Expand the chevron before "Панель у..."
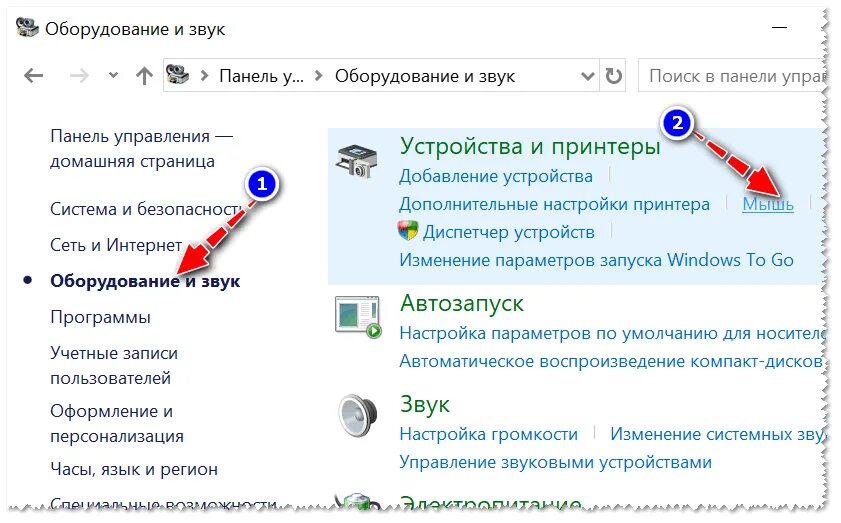Screen dimensions: 841x523 click(204, 76)
